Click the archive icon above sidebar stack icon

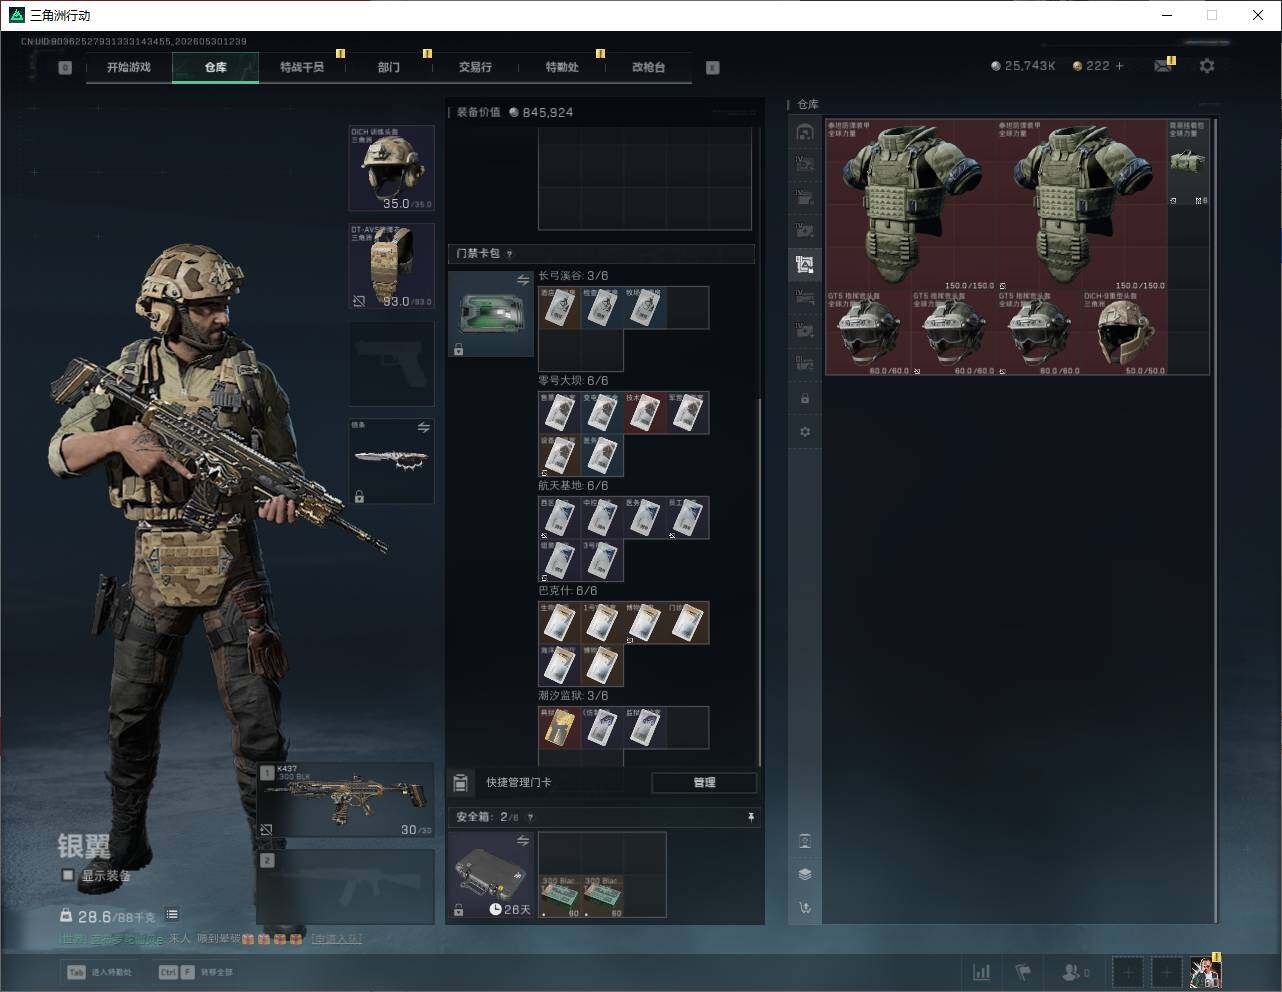(x=805, y=841)
